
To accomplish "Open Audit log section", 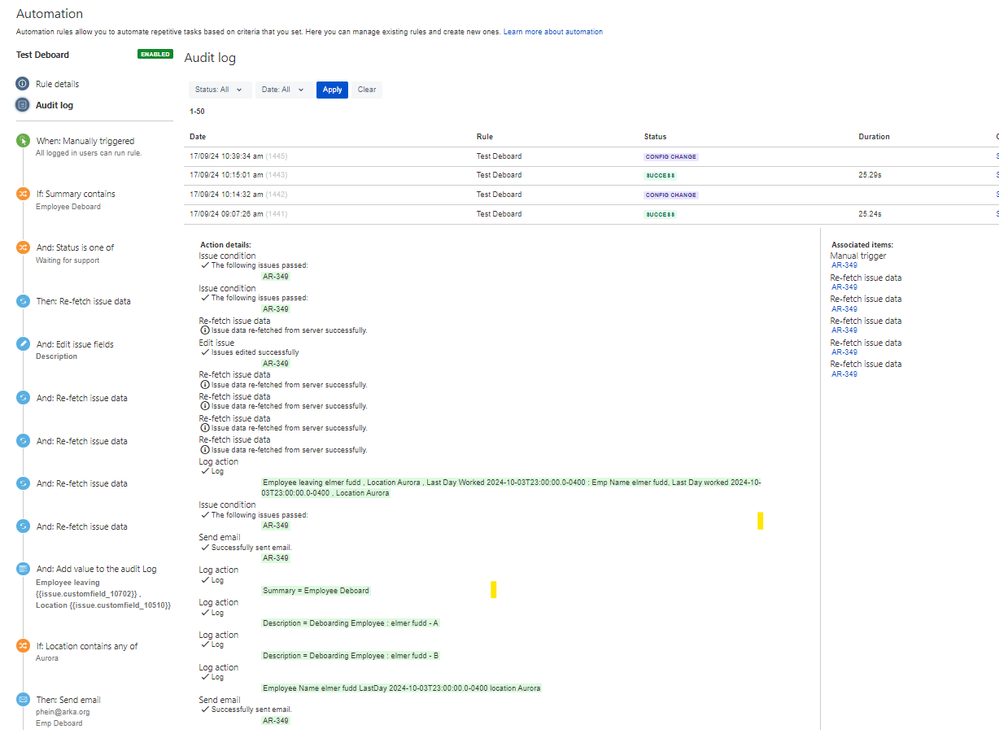I will [x=54, y=105].
